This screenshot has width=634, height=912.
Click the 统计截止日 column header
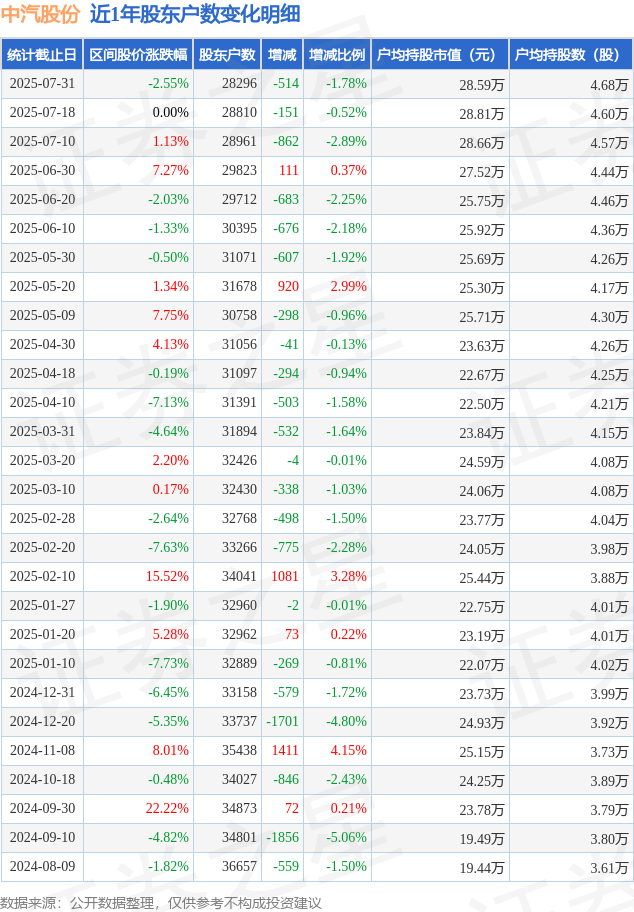click(42, 55)
